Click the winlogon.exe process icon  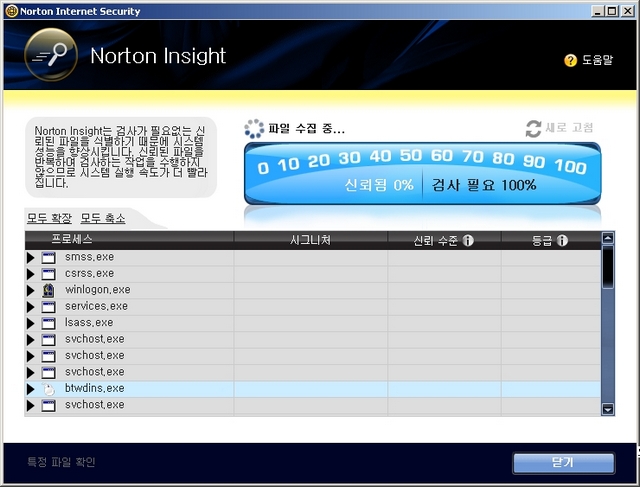48,290
